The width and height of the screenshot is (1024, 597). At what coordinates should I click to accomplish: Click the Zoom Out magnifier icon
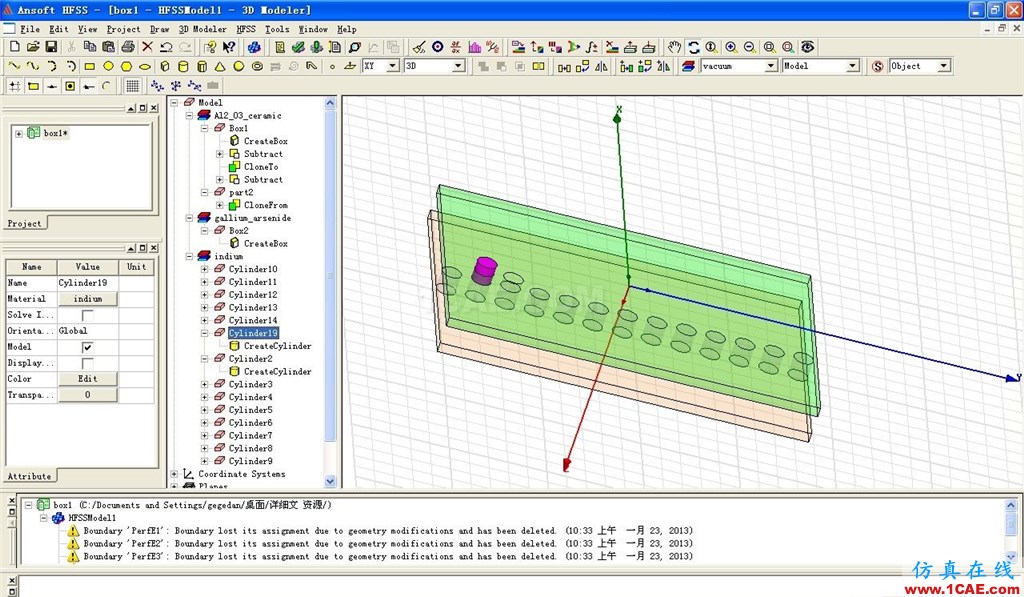(x=750, y=47)
